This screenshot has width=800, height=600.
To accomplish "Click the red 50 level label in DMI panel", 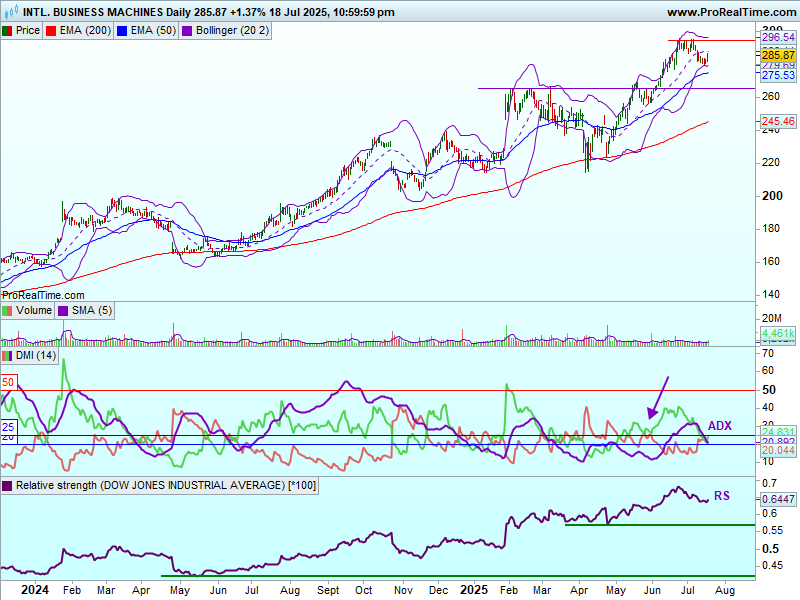I will click(x=9, y=382).
